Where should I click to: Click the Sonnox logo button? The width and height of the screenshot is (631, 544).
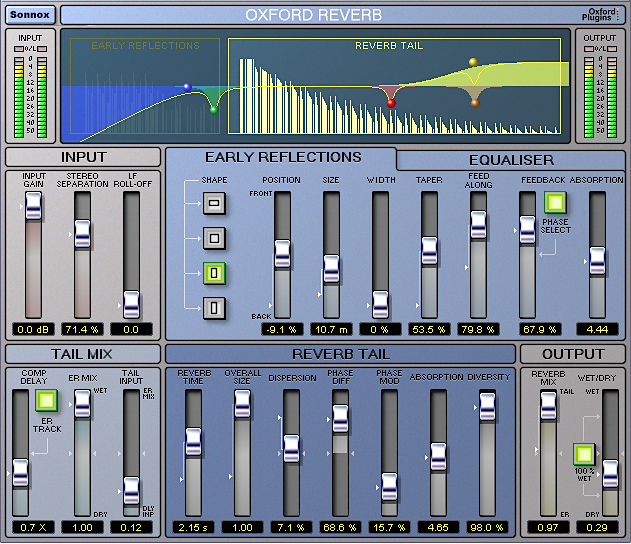[x=29, y=14]
